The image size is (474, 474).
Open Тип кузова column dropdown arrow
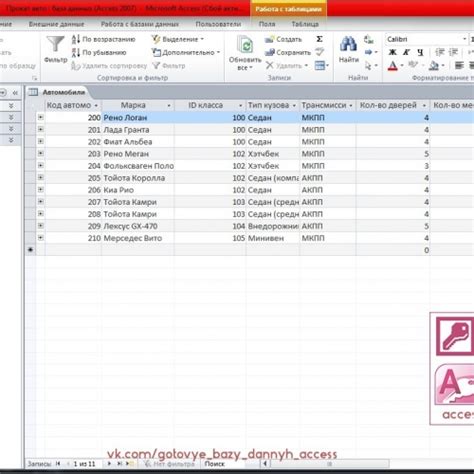pos(294,106)
